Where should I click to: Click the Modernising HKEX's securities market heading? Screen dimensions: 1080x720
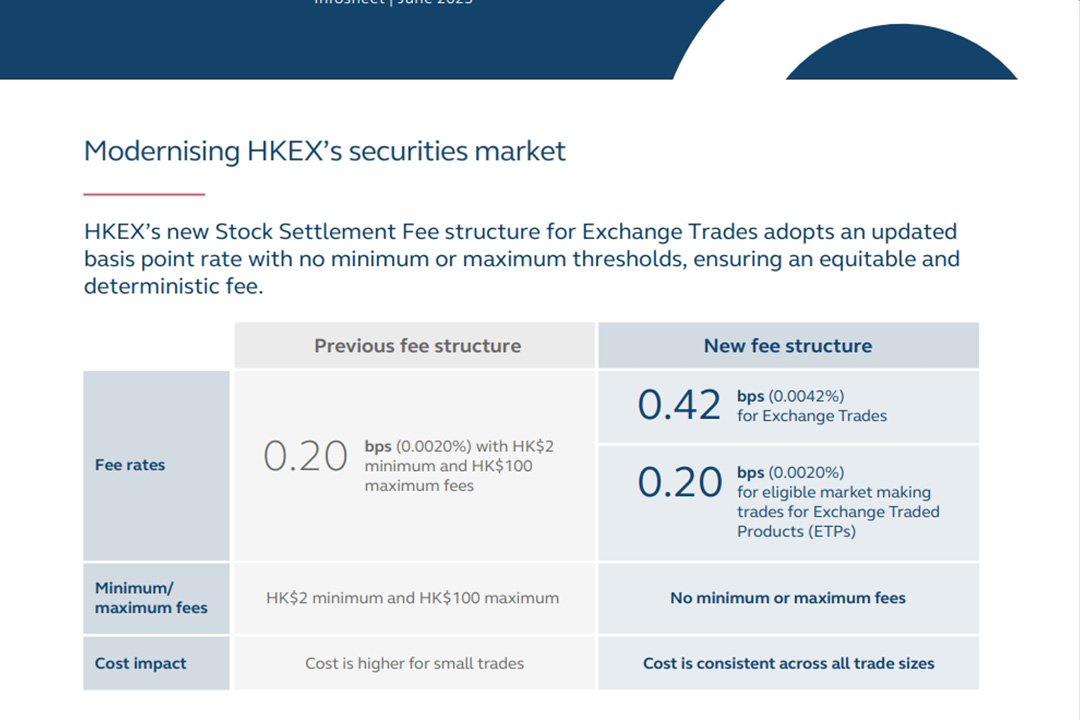(324, 151)
